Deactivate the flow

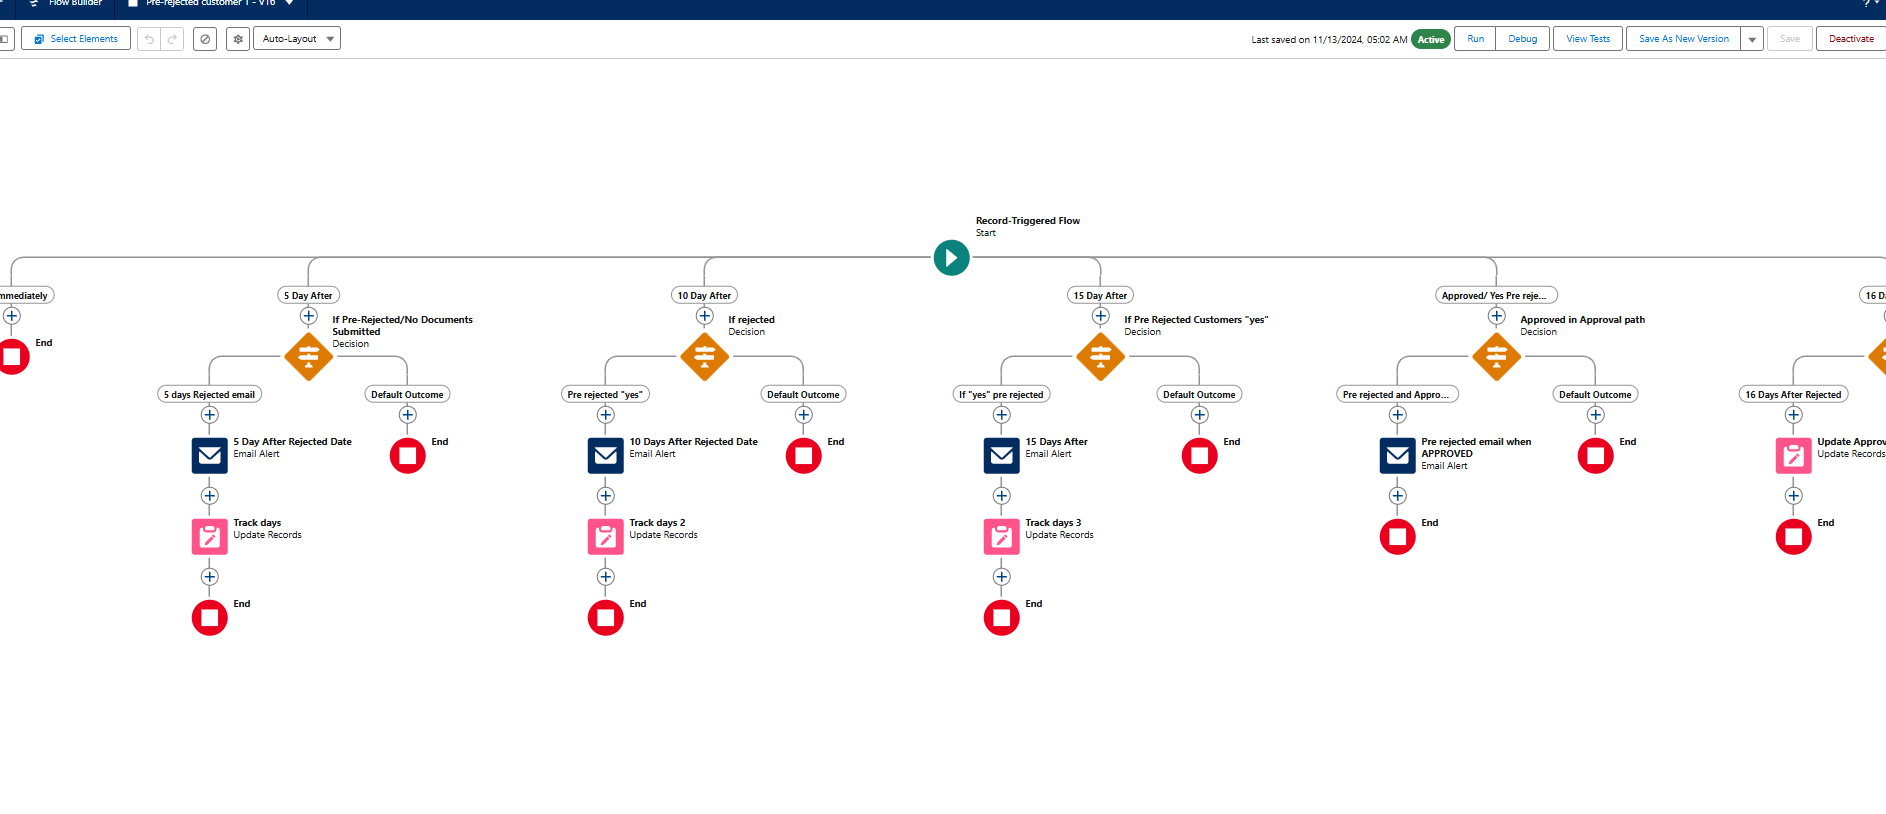[1851, 39]
